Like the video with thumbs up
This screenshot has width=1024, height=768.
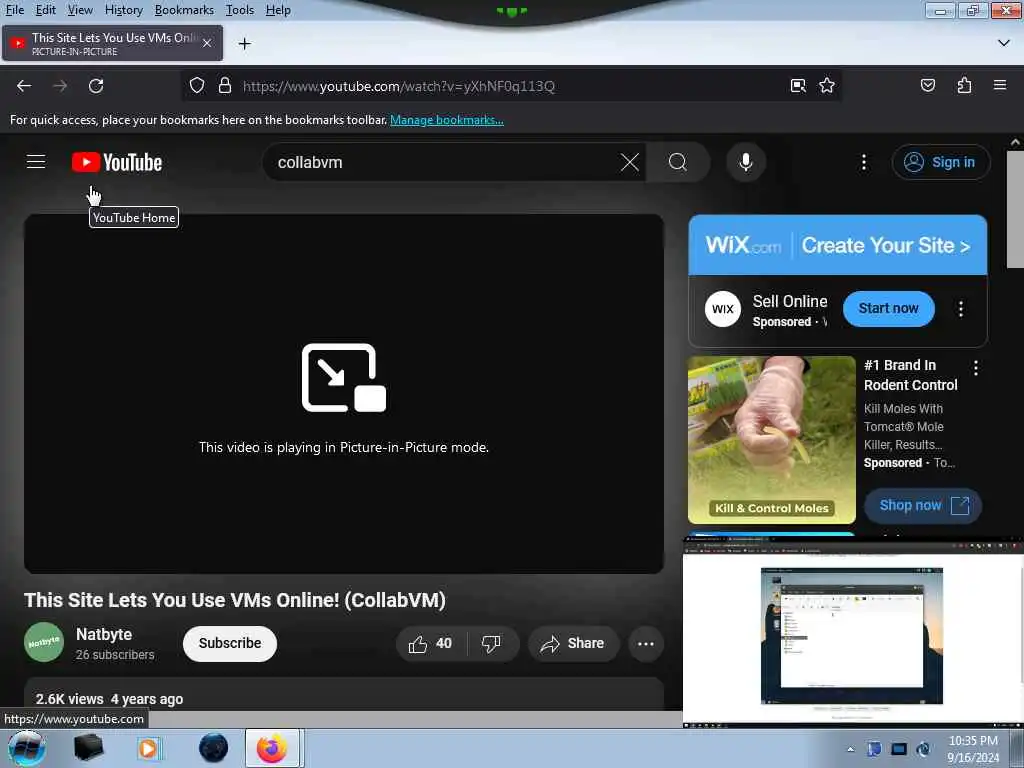[x=430, y=644]
